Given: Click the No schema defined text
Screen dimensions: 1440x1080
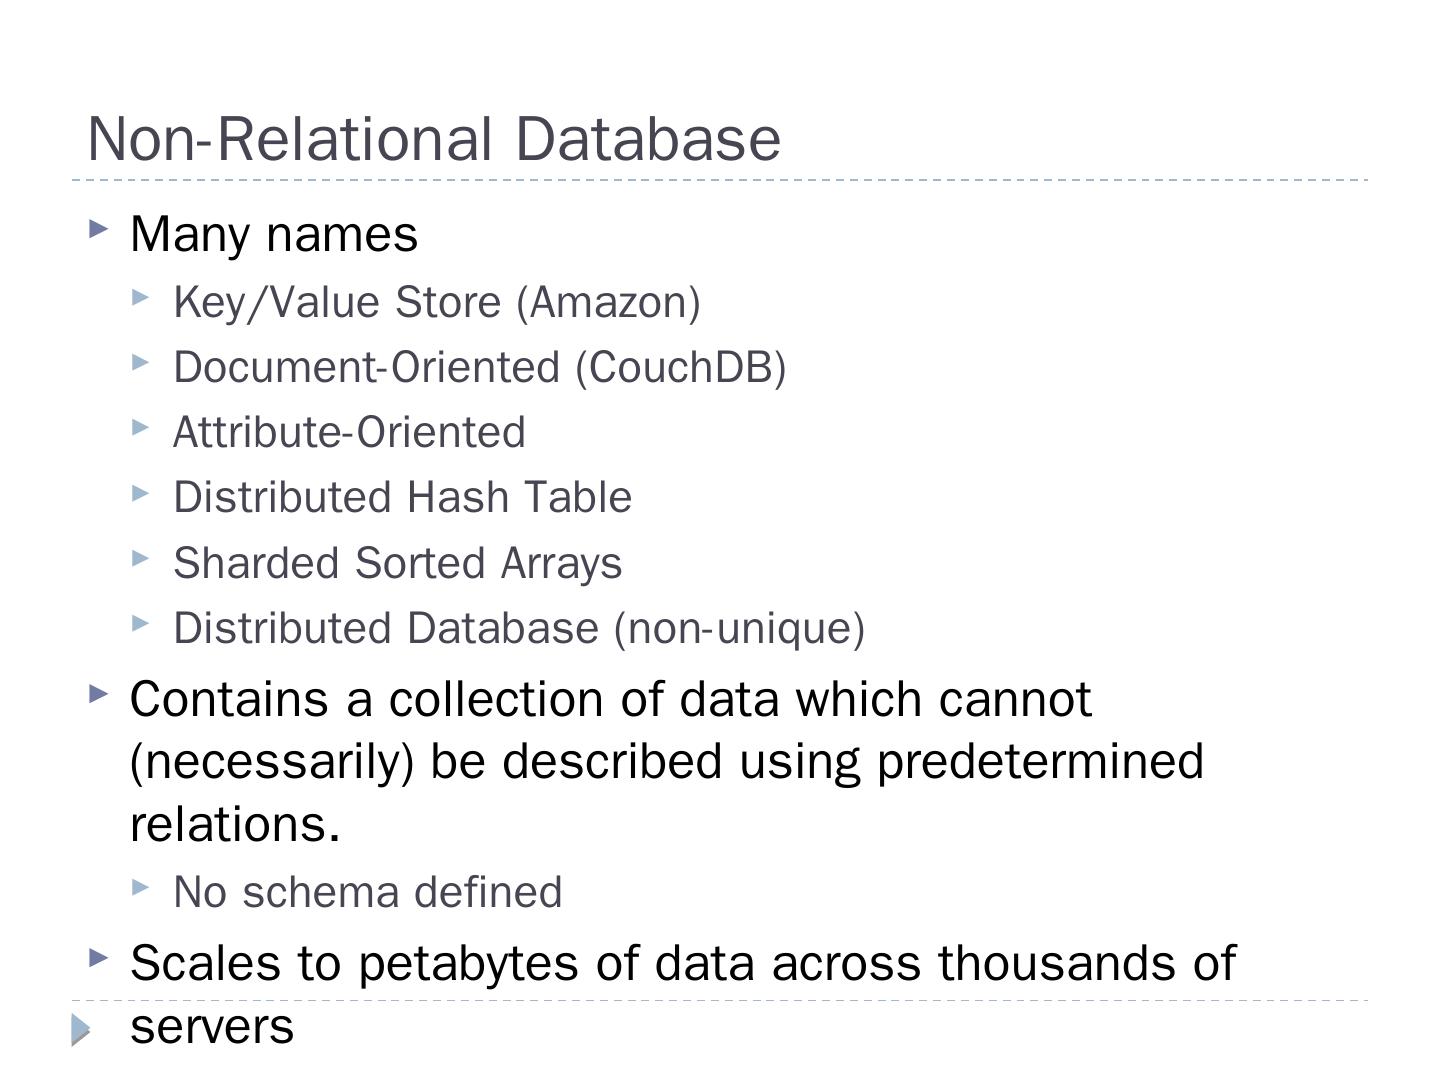Looking at the screenshot, I should [367, 892].
